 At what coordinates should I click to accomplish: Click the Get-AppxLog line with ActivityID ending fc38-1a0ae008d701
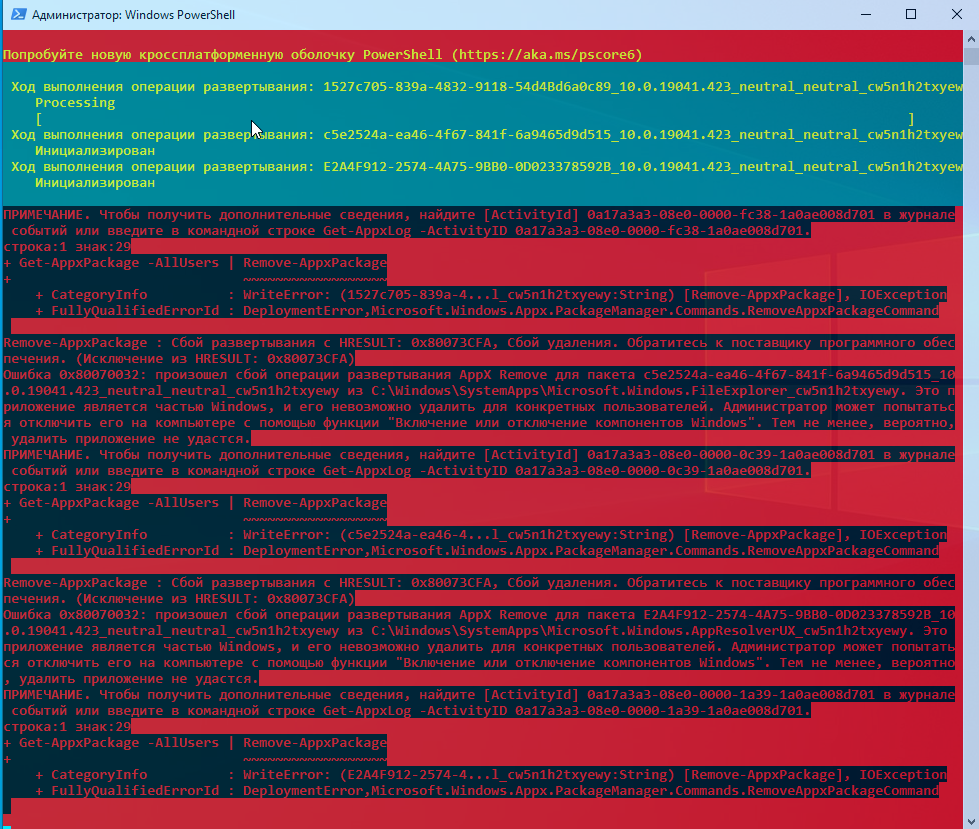(x=410, y=231)
